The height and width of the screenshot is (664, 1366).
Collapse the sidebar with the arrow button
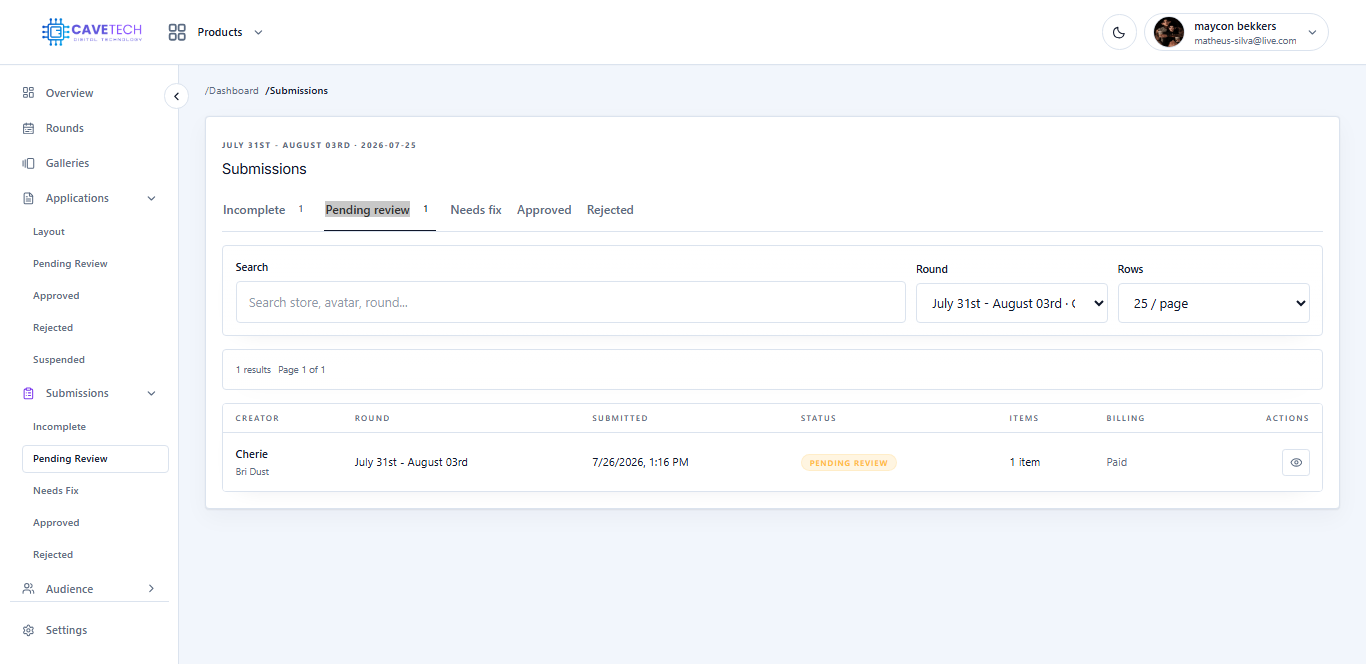(176, 96)
